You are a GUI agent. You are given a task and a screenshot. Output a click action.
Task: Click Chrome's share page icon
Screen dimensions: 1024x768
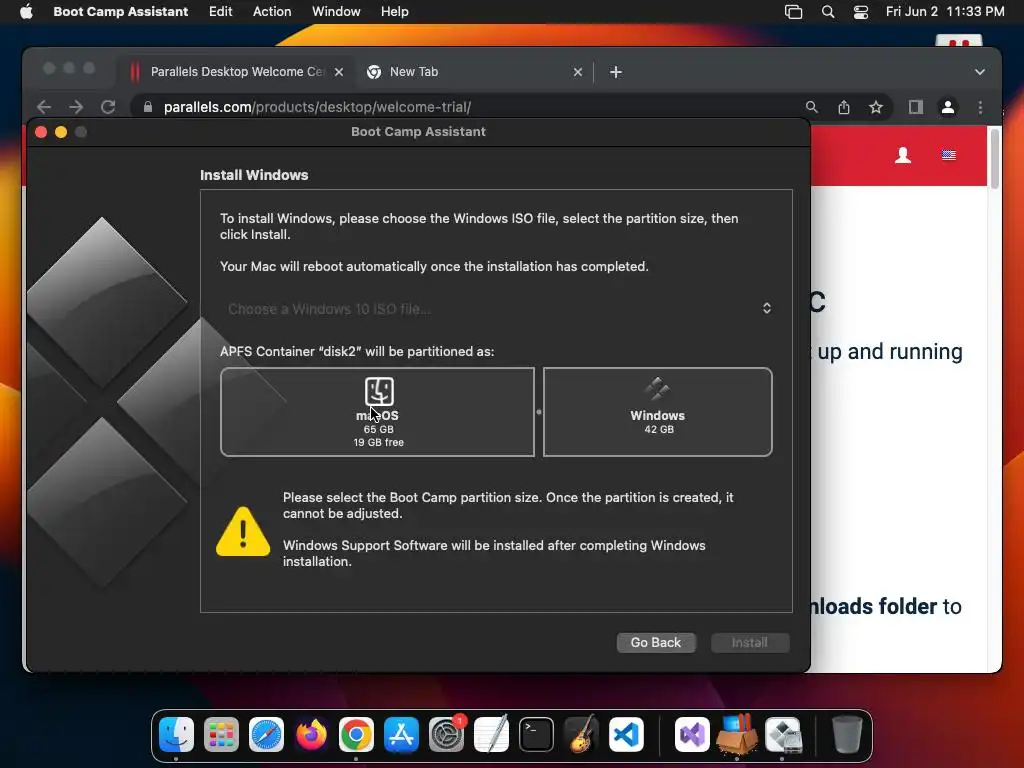(844, 106)
